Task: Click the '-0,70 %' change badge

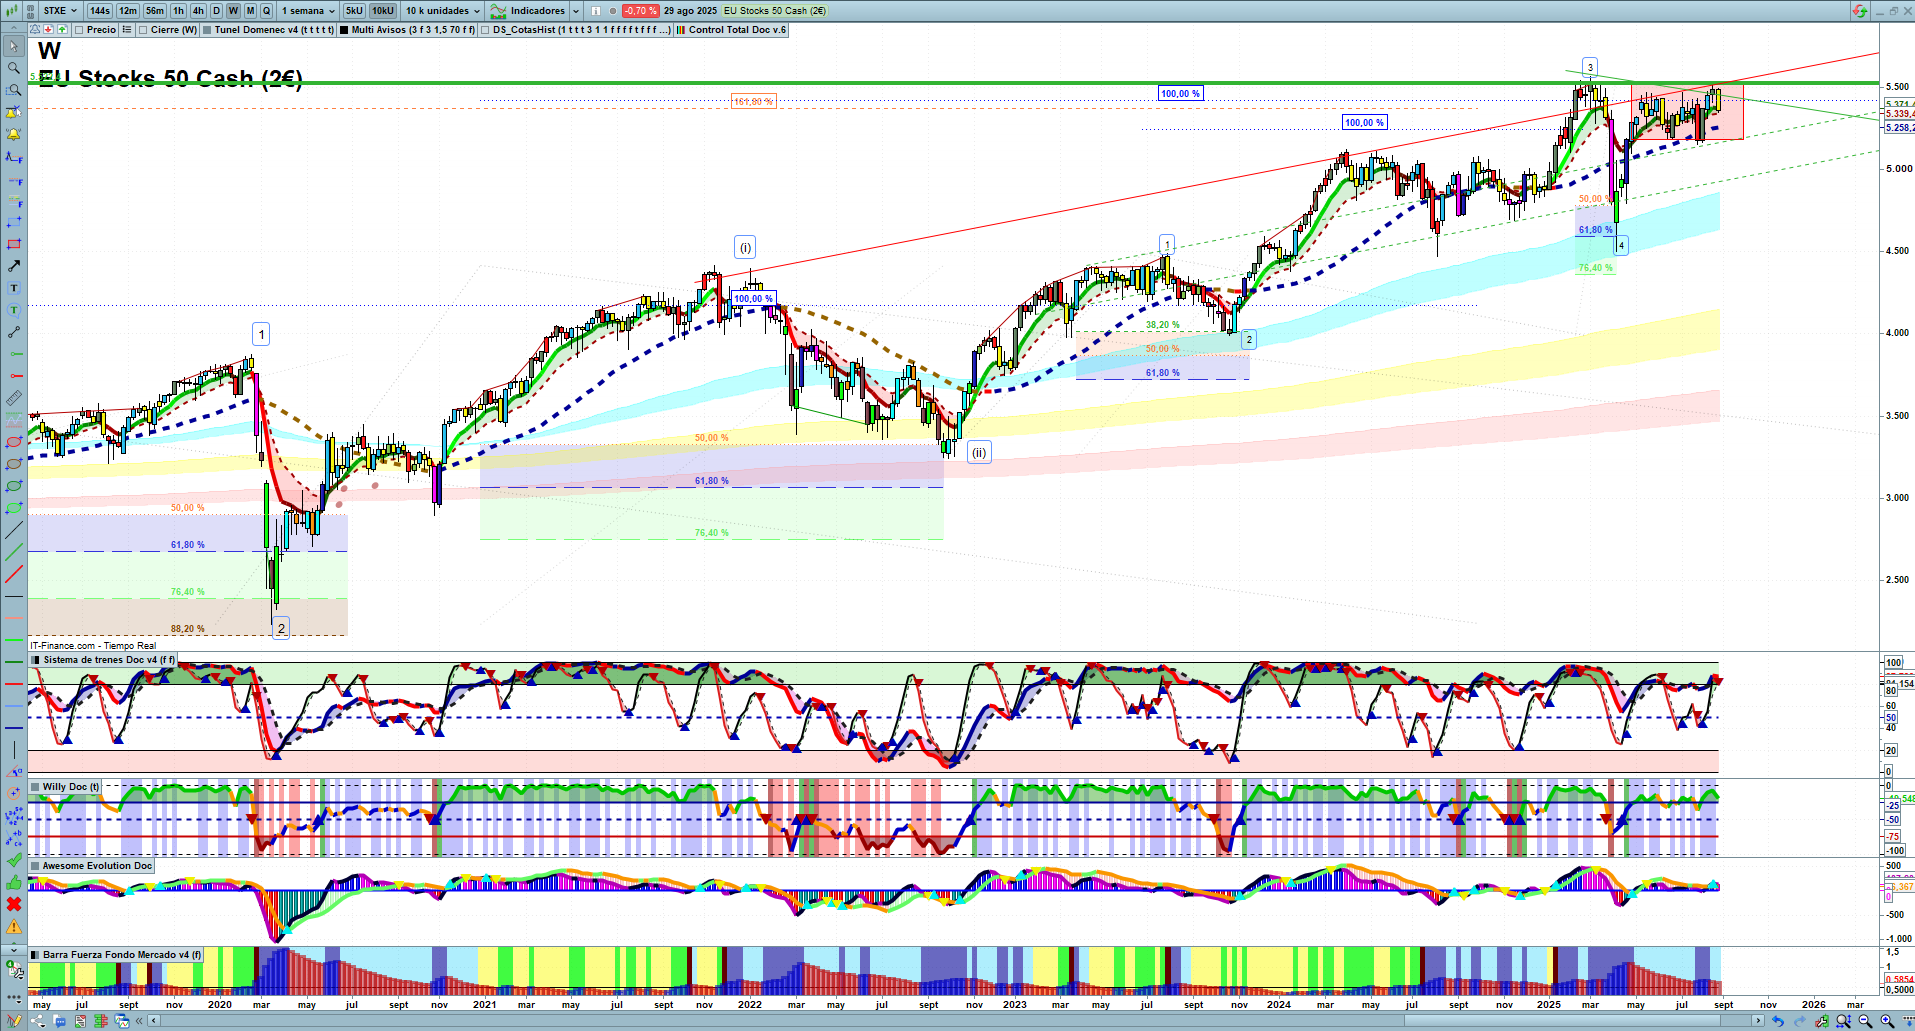Action: tap(639, 11)
